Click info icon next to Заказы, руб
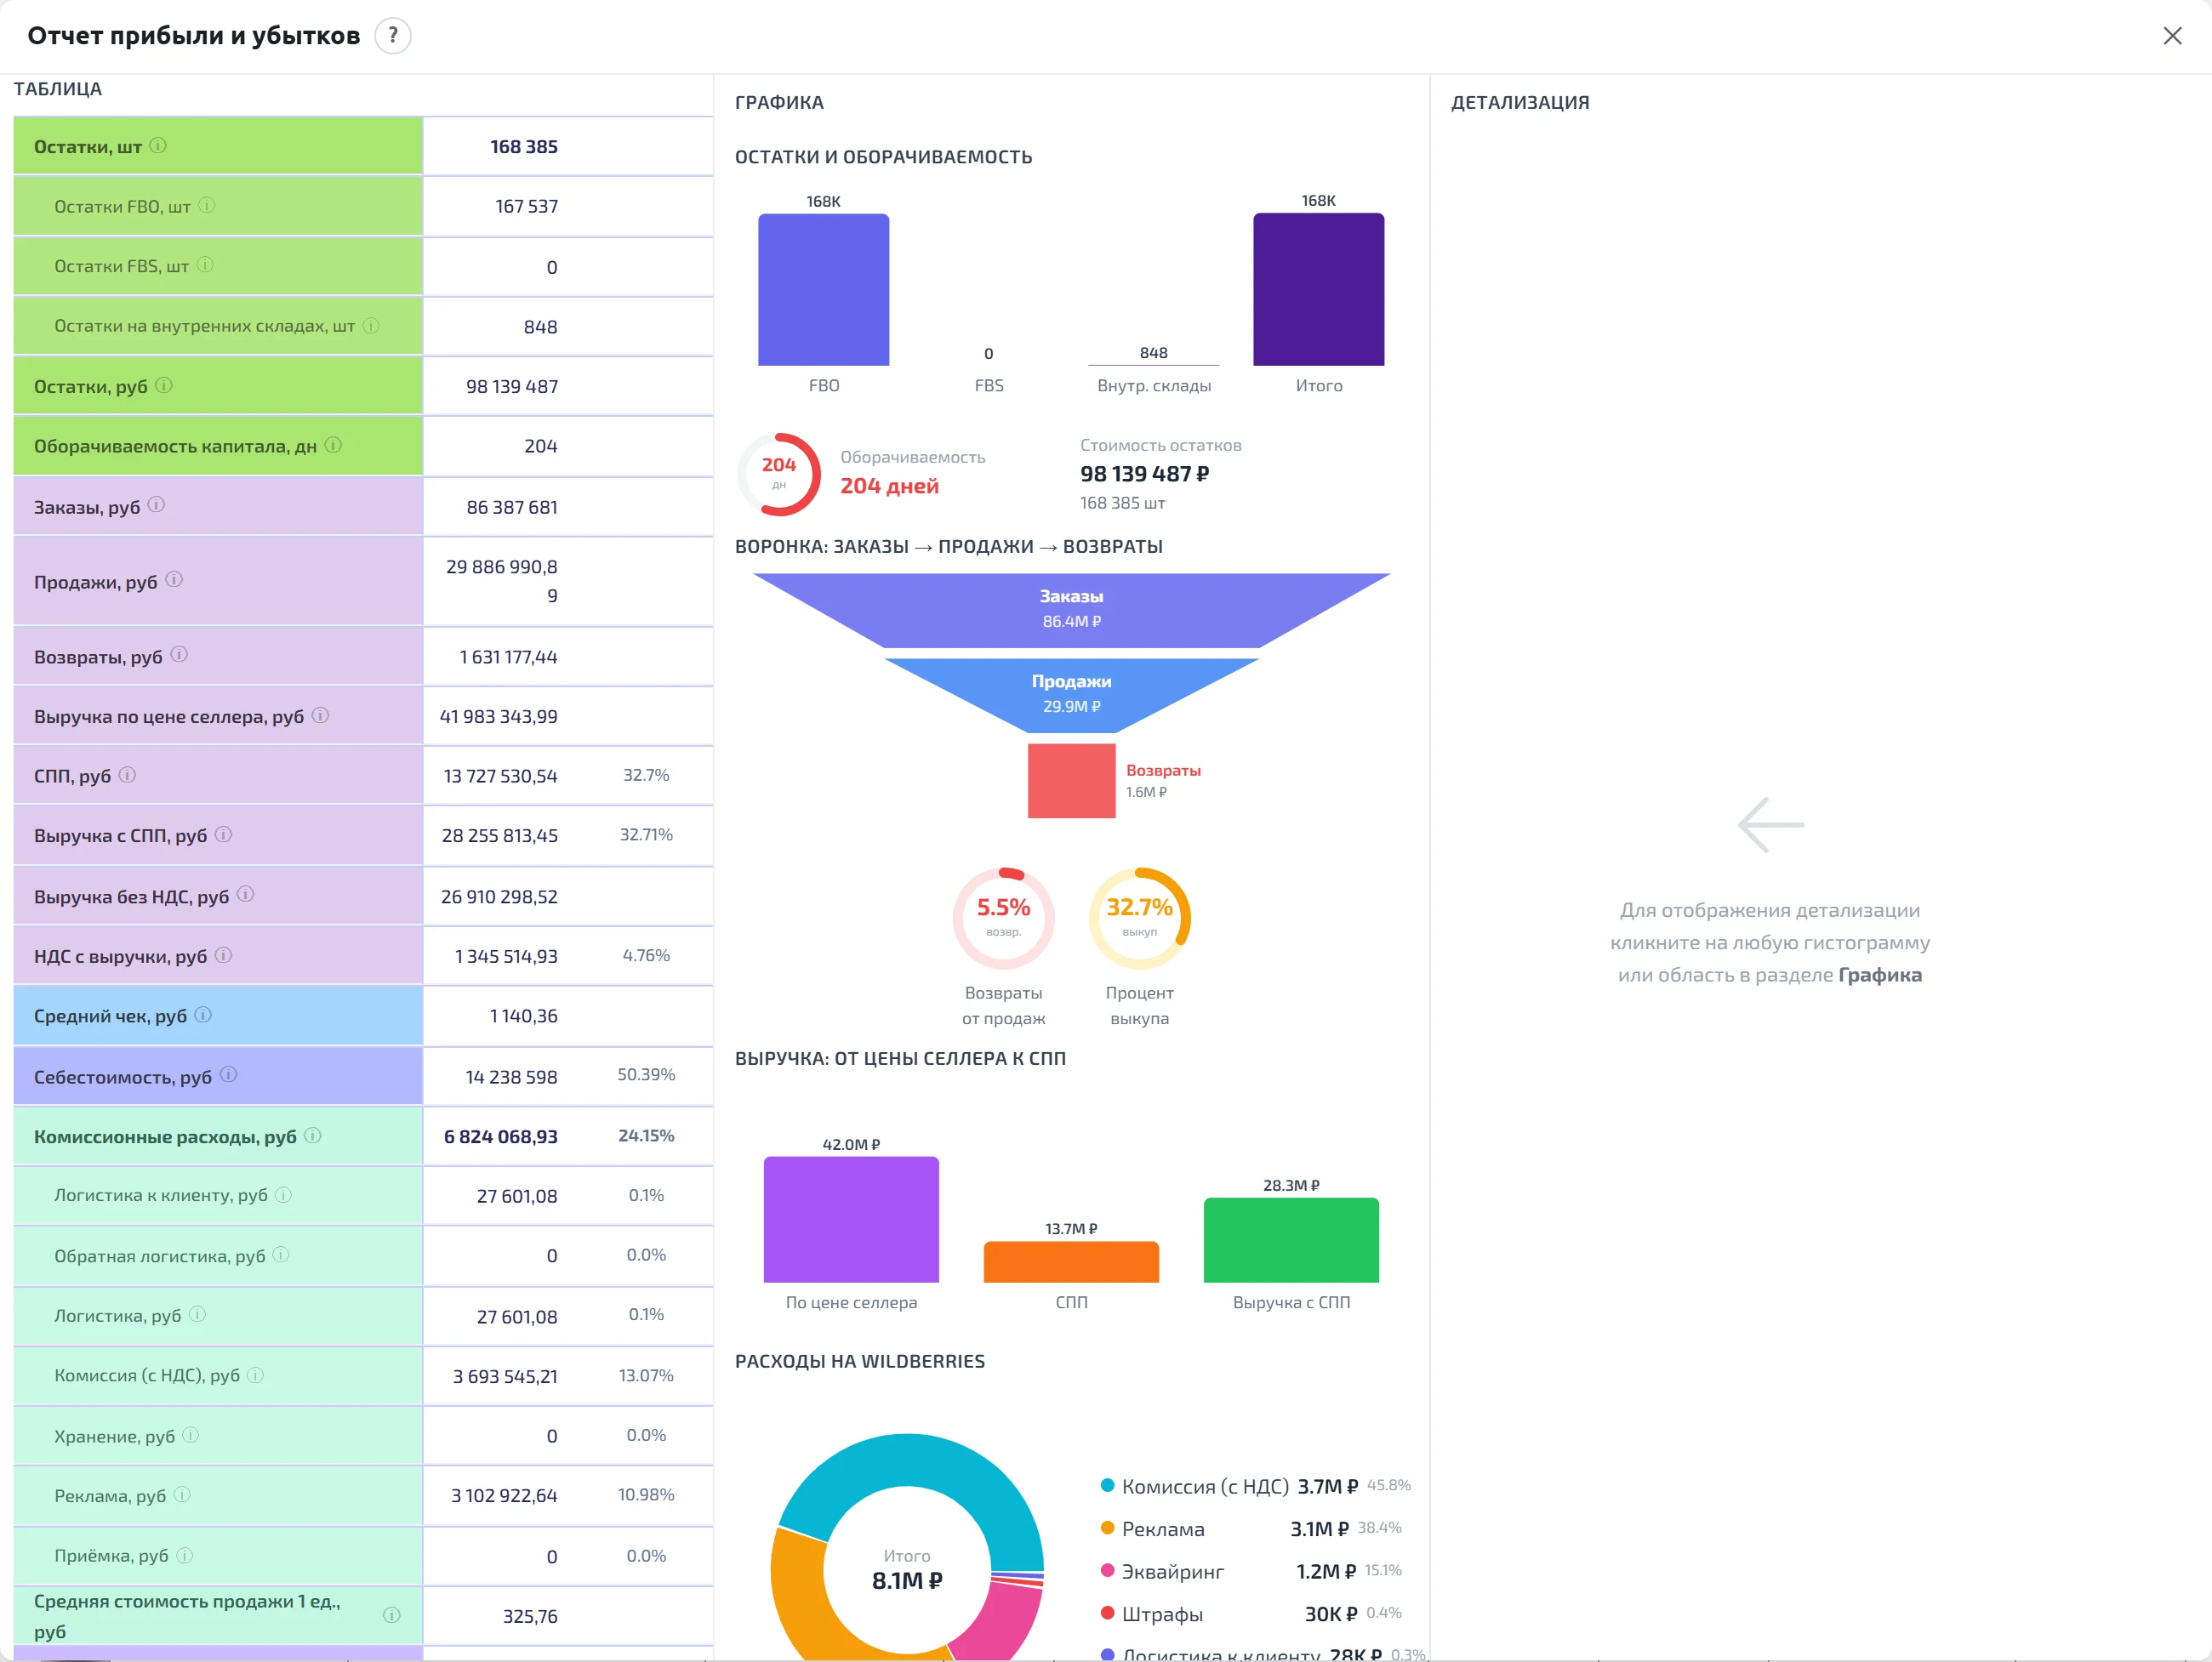The width and height of the screenshot is (2212, 1662). 157,506
